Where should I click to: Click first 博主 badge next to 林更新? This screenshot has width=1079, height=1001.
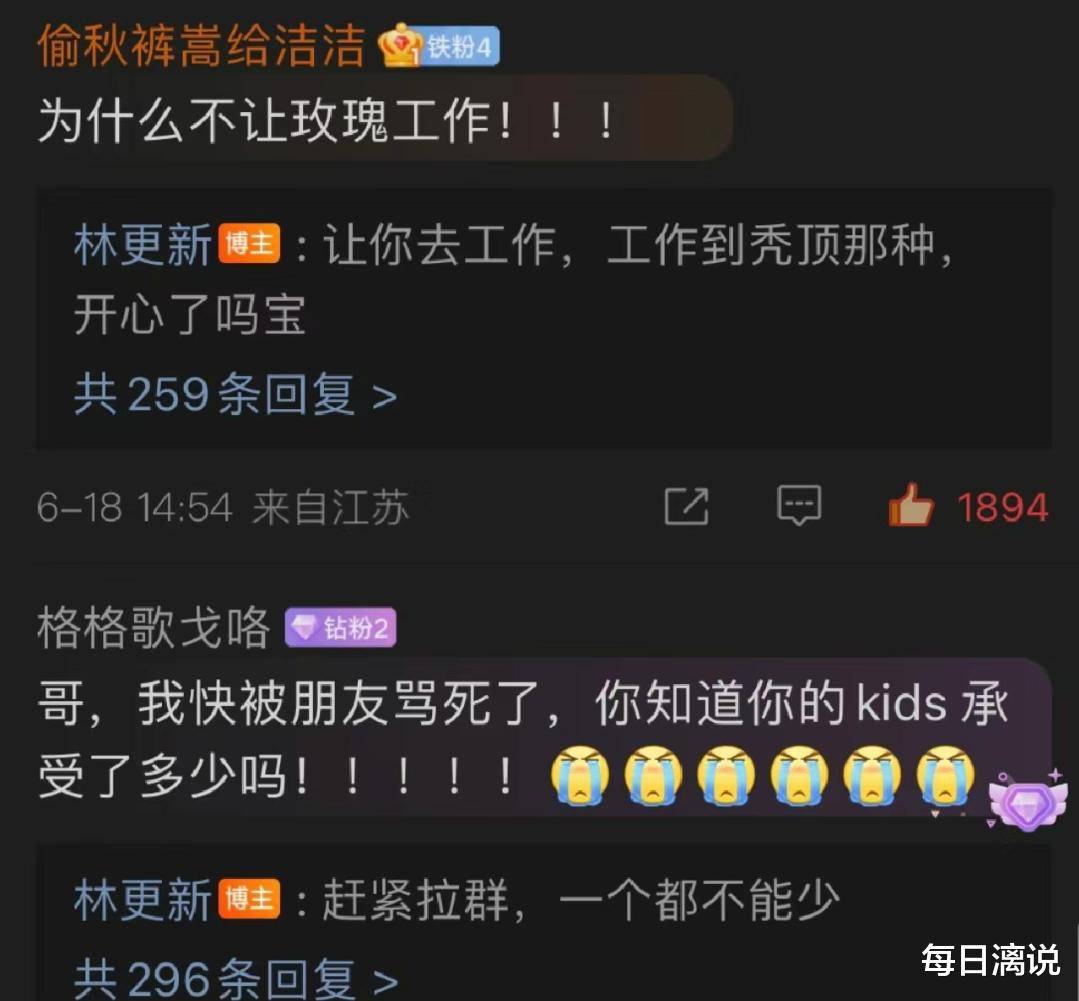click(x=249, y=244)
